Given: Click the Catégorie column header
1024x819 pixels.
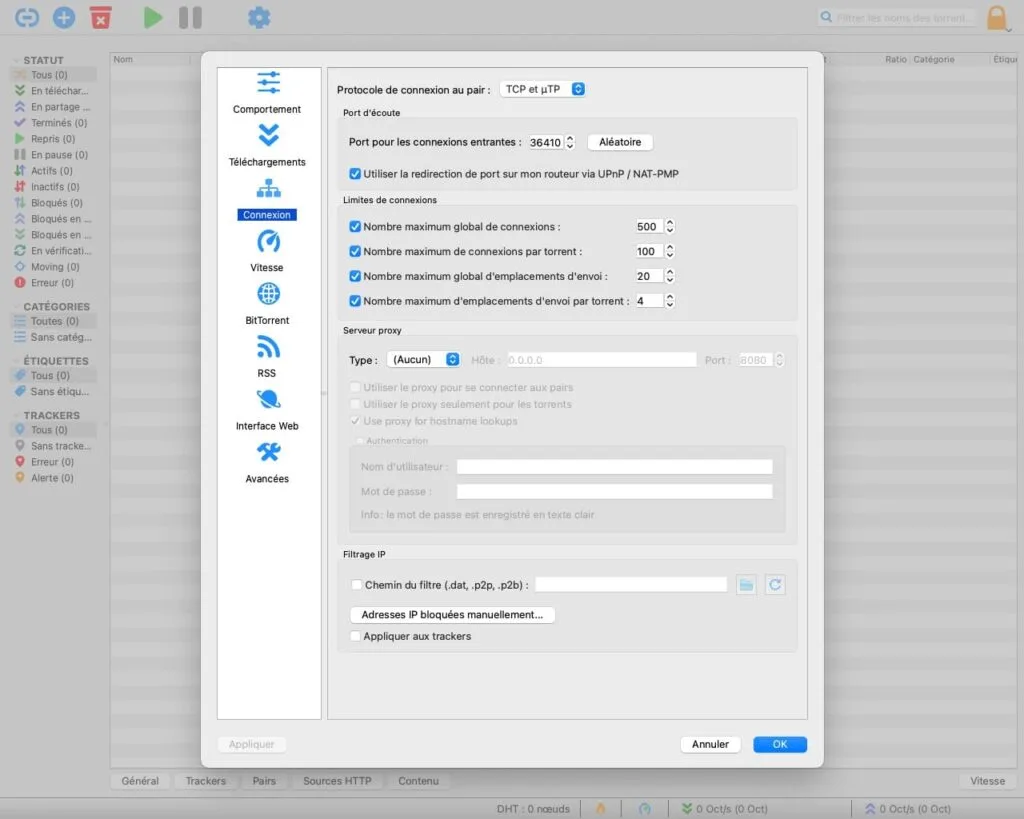Looking at the screenshot, I should pyautogui.click(x=933, y=59).
